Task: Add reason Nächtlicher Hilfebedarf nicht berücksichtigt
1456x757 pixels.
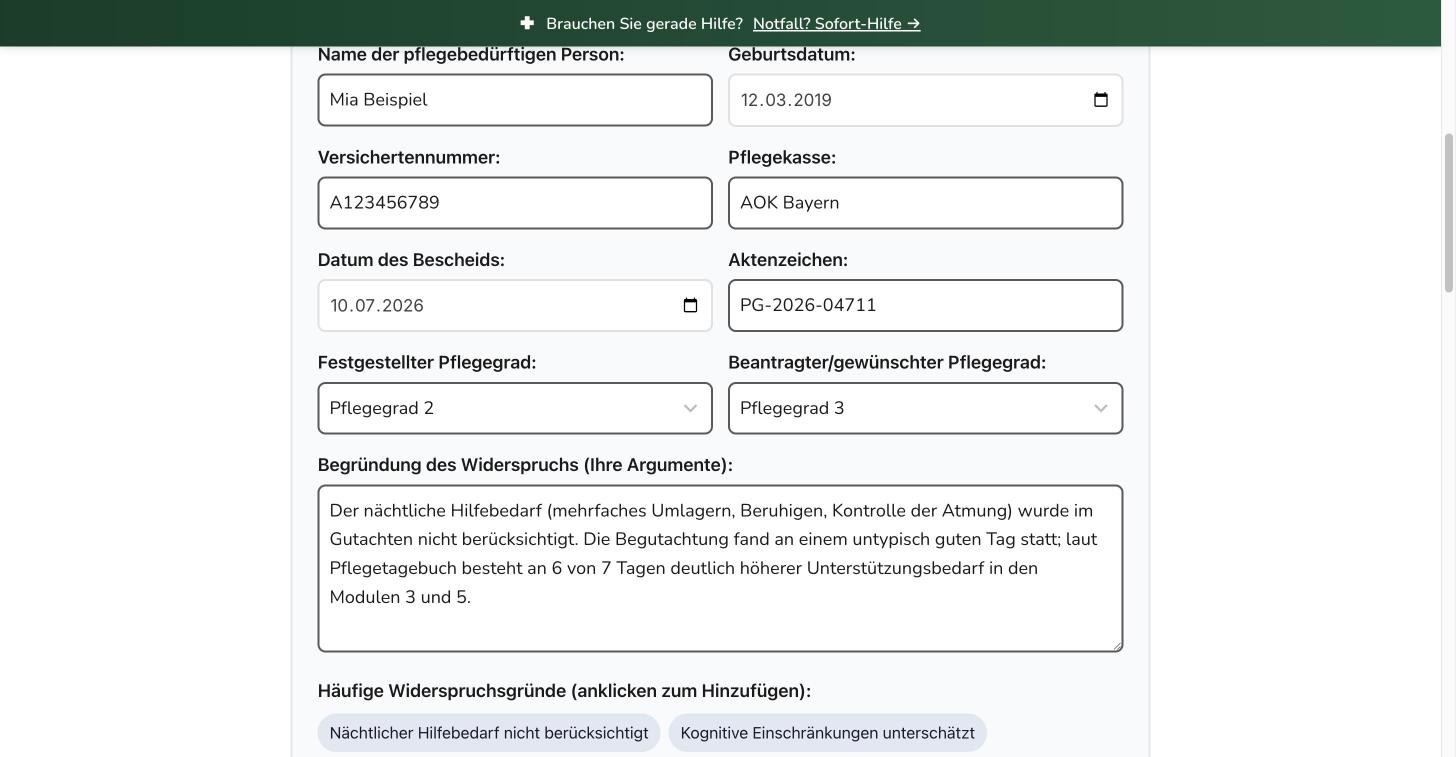Action: (489, 733)
